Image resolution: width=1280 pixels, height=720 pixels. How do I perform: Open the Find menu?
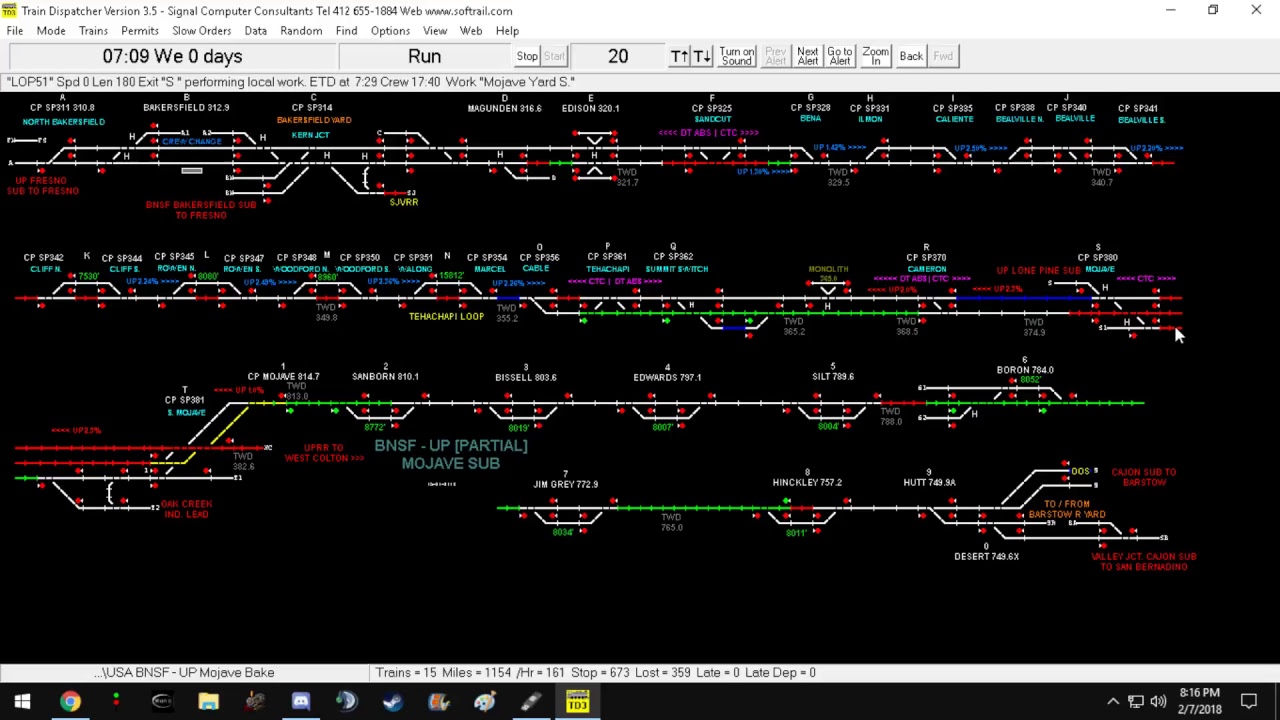[346, 31]
